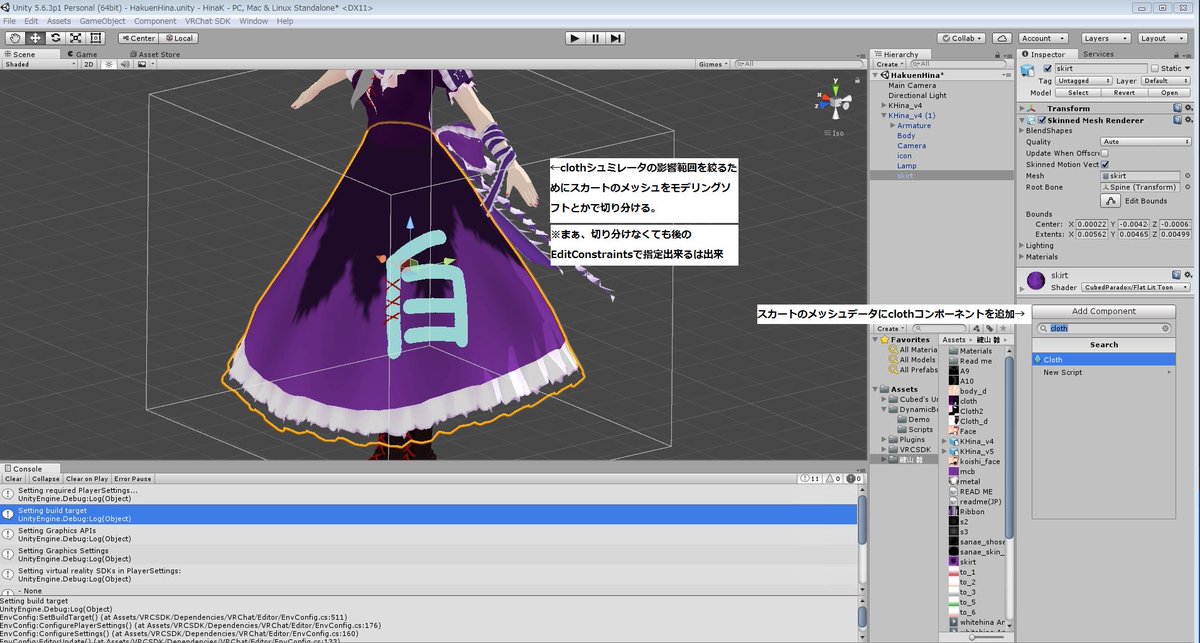Image resolution: width=1200 pixels, height=643 pixels.
Task: Toggle Skinned Mesh Renderer enabled checkbox
Action: point(1040,120)
